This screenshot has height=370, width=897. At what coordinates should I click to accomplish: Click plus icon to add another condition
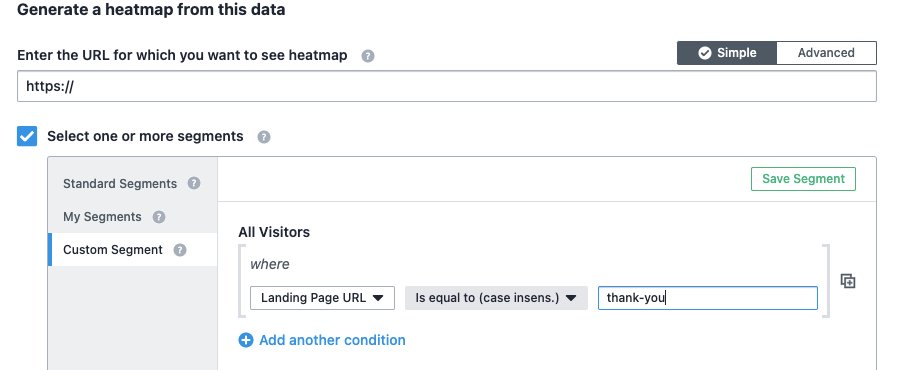pyautogui.click(x=246, y=340)
